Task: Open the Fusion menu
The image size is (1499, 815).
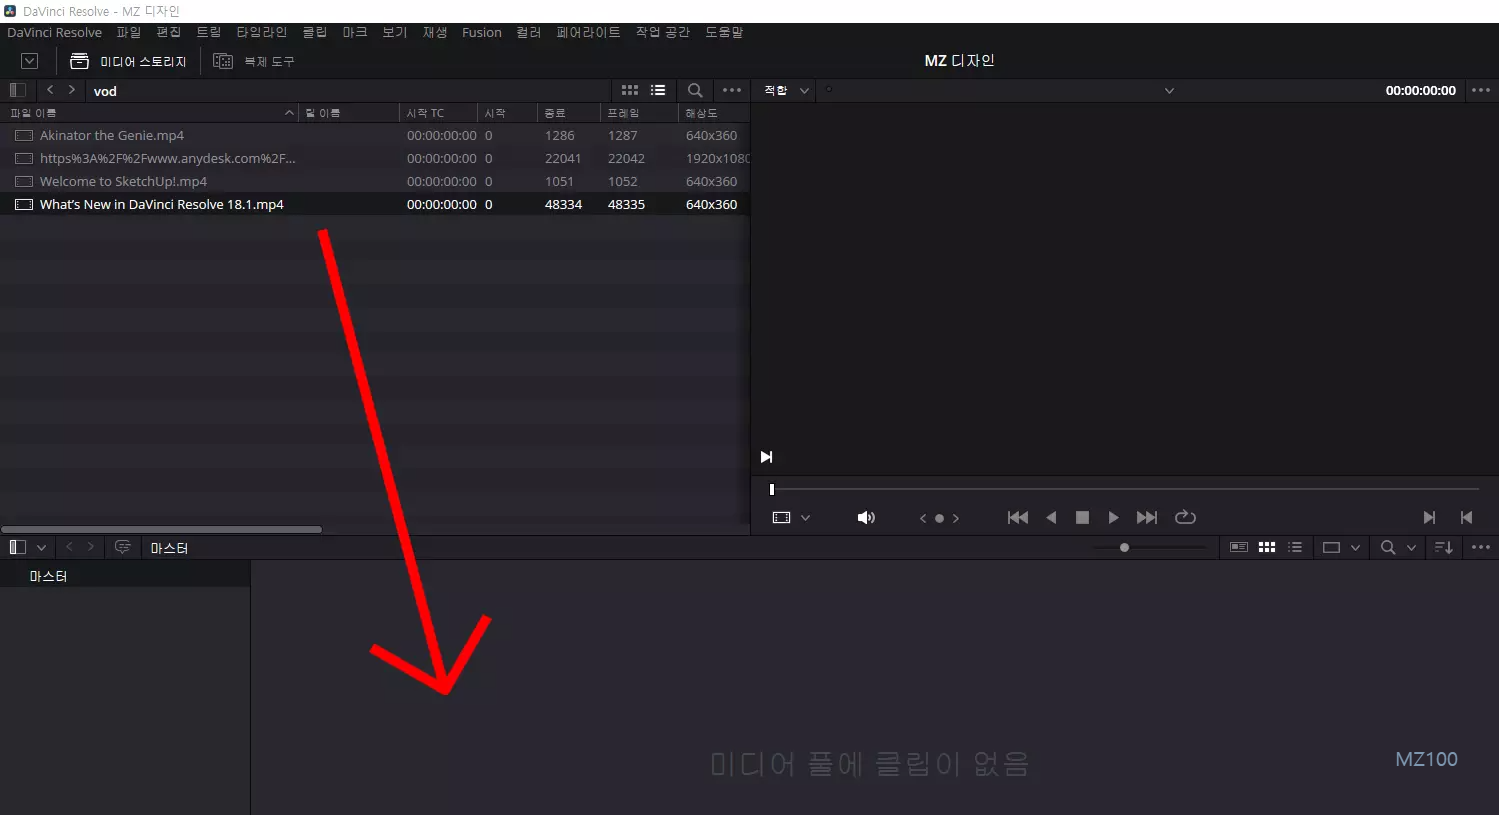Action: point(481,32)
